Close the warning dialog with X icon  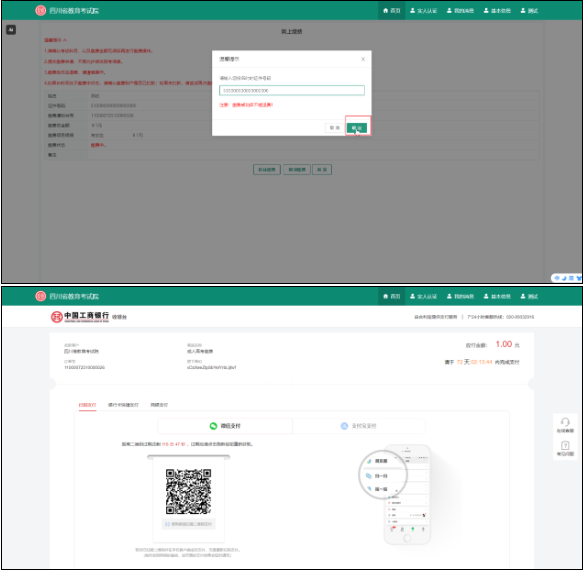363,59
